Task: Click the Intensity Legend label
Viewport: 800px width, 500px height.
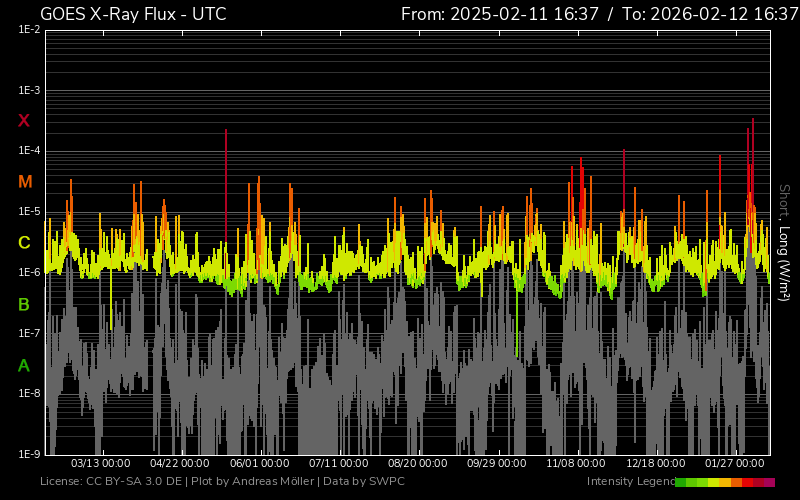Action: click(629, 482)
